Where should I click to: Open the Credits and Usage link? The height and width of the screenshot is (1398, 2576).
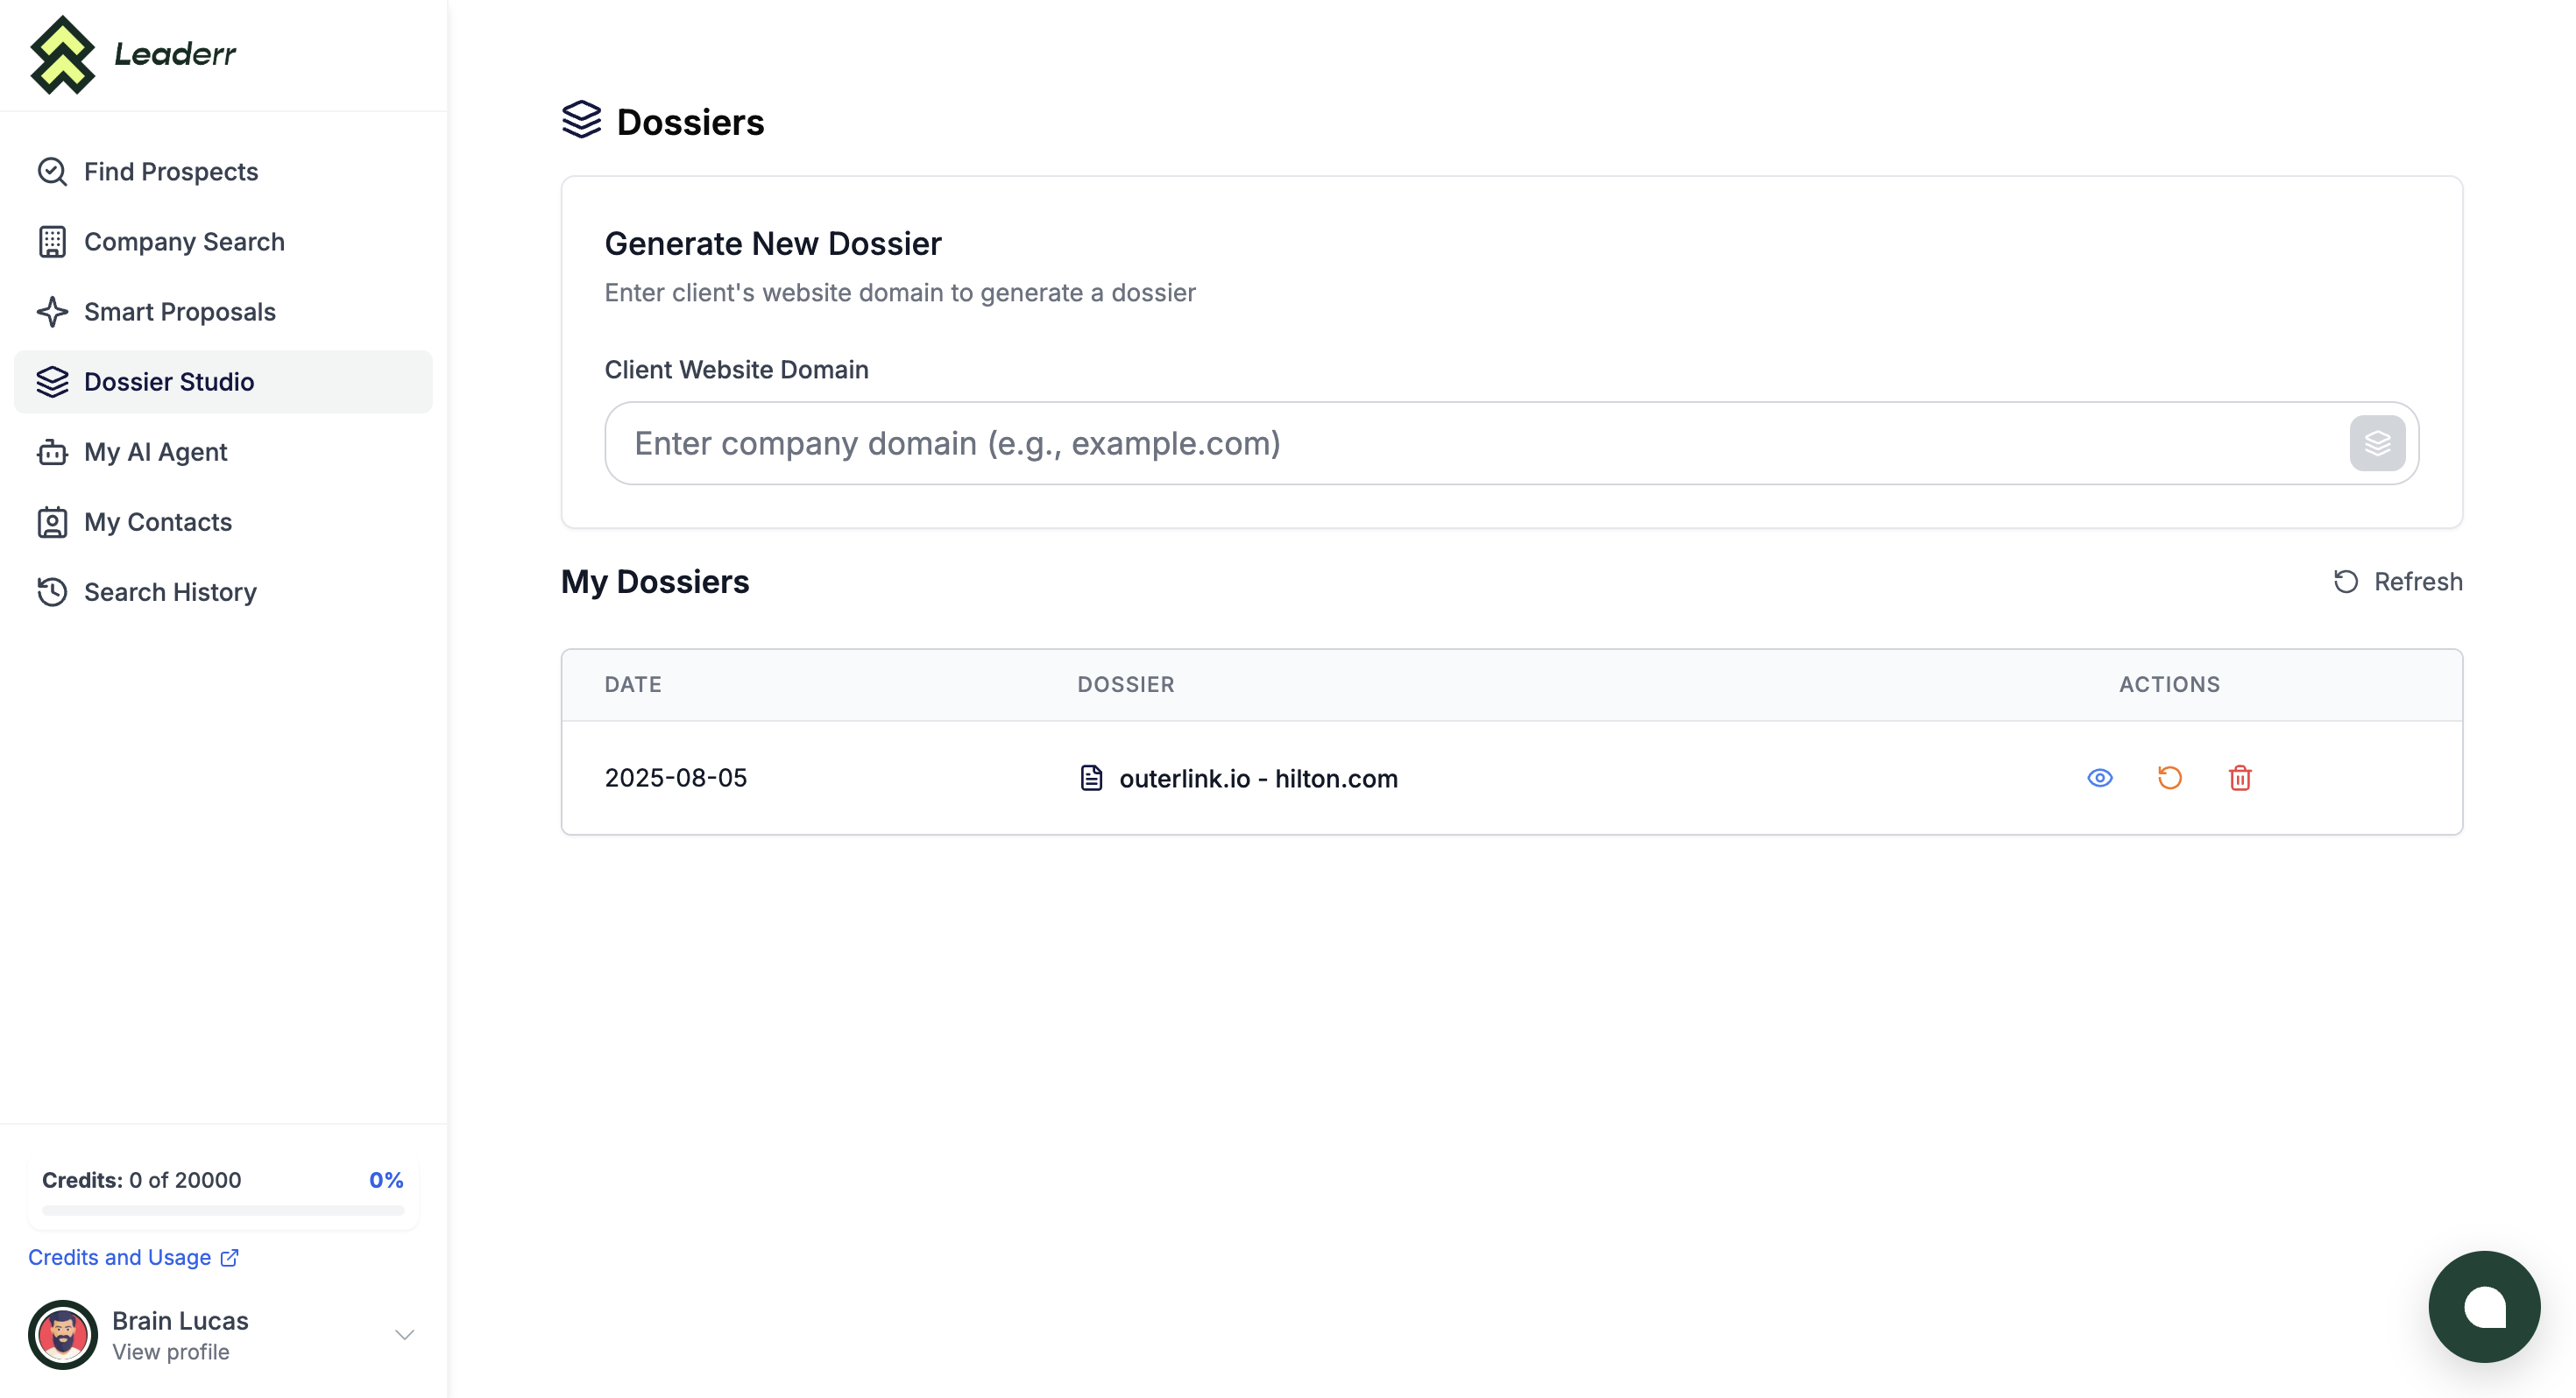pos(122,1257)
